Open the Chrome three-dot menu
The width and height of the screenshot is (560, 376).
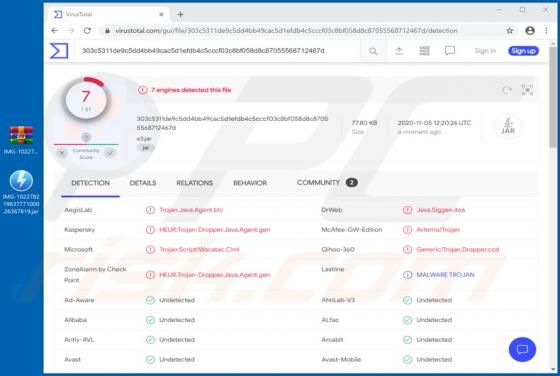(x=546, y=31)
